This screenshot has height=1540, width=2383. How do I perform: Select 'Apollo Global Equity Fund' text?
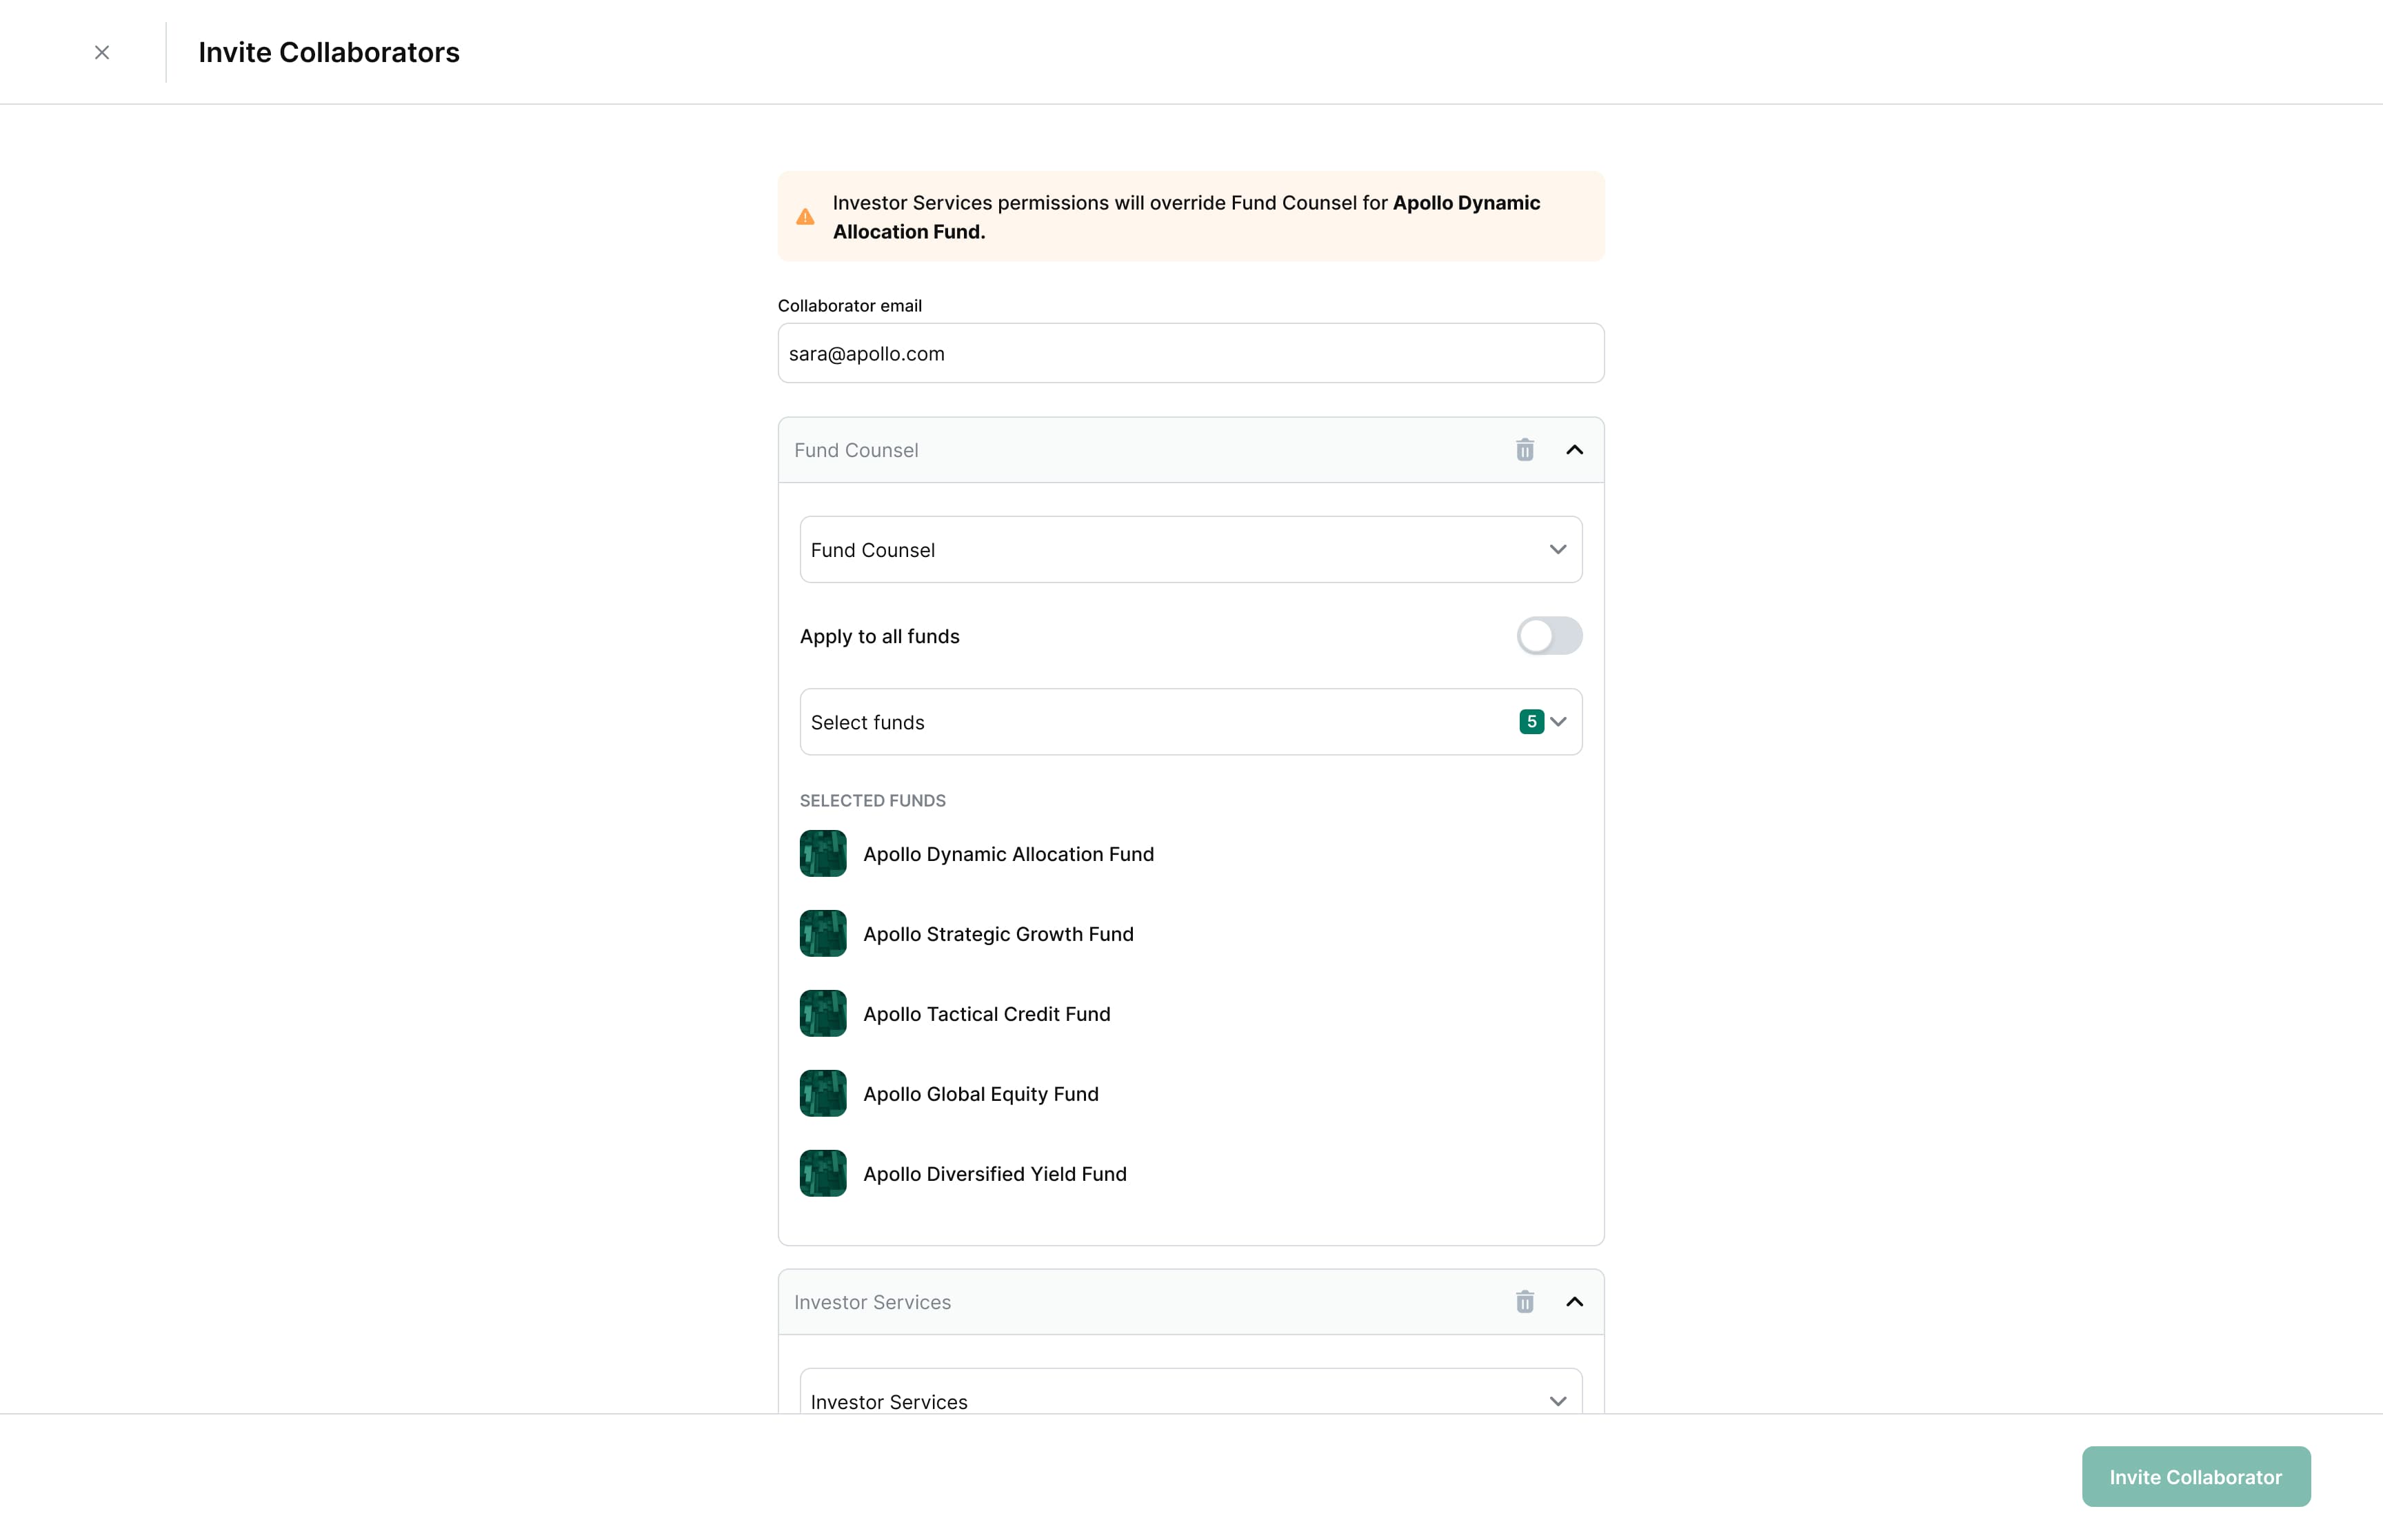click(981, 1094)
